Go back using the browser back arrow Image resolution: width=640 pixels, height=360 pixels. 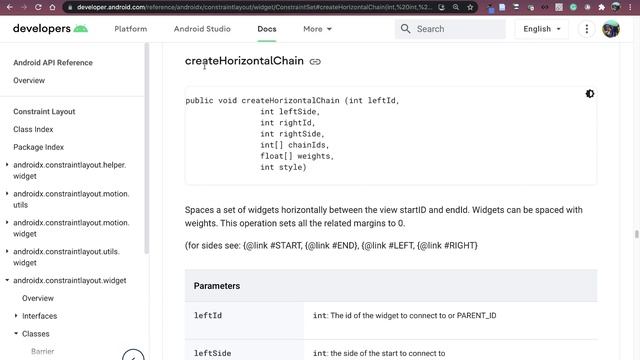coord(9,7)
